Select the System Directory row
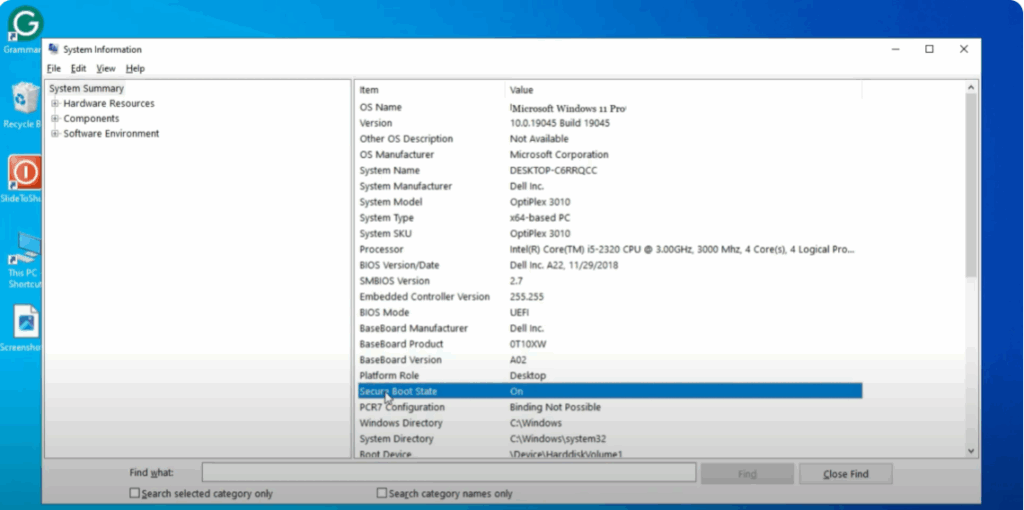Viewport: 1024px width, 510px height. [609, 439]
